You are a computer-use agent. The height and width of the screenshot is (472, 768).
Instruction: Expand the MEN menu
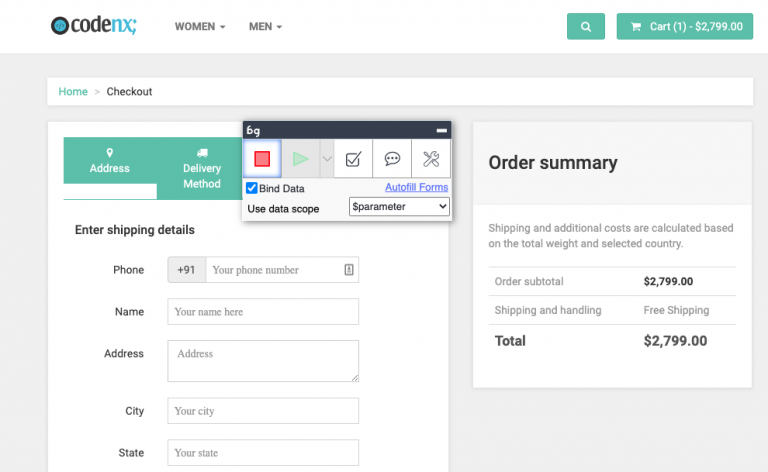(x=265, y=27)
